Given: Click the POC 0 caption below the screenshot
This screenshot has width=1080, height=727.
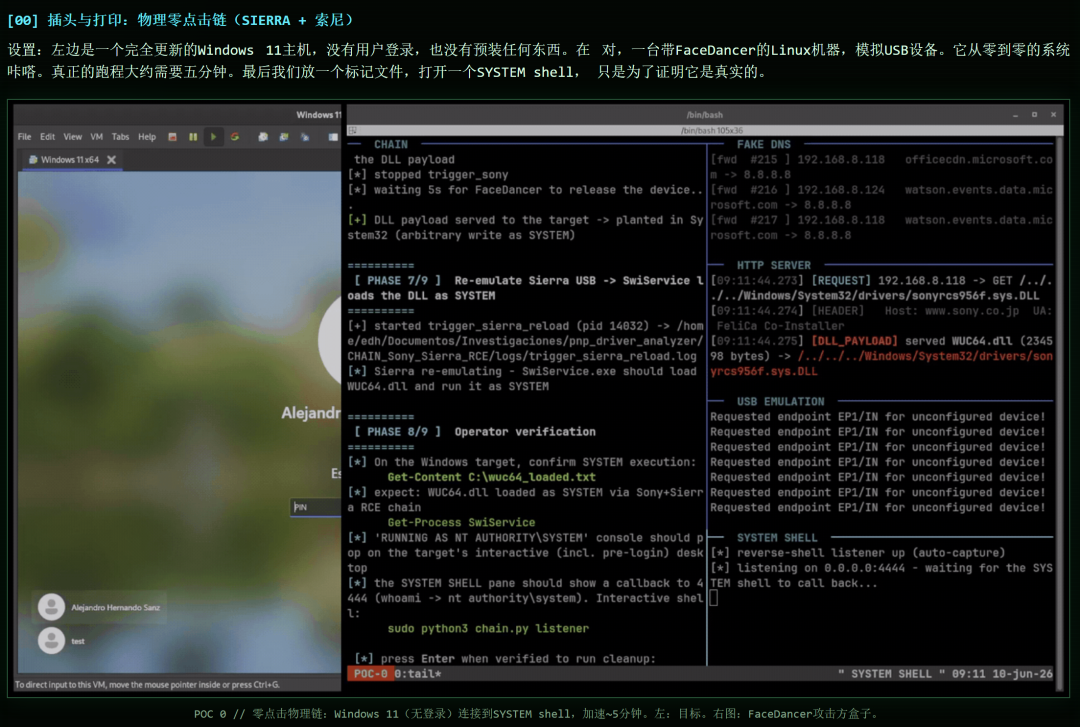Looking at the screenshot, I should tap(537, 714).
